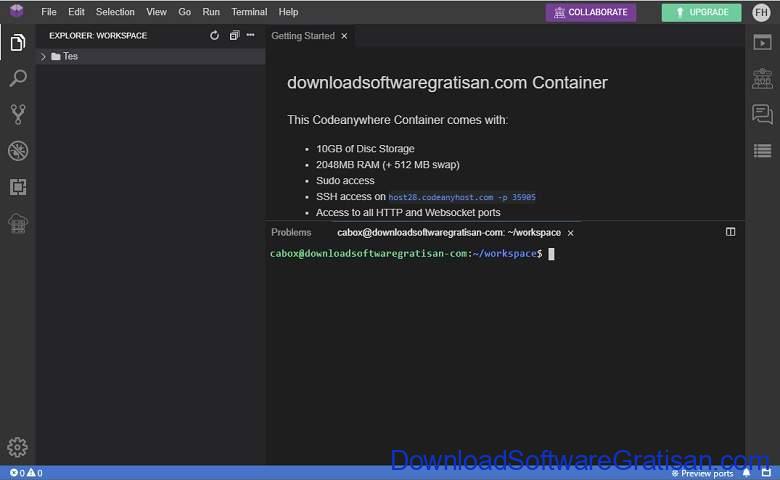Image resolution: width=780 pixels, height=480 pixels.
Task: Open the collaboration icon in right sidebar
Action: pos(762,79)
